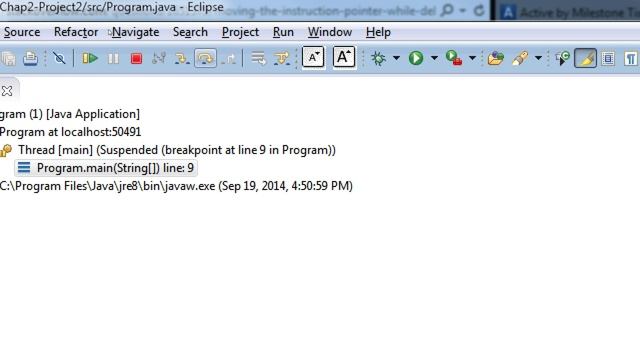The height and width of the screenshot is (360, 640).
Task: Select 'Thread [main]' suspended entry
Action: click(177, 150)
